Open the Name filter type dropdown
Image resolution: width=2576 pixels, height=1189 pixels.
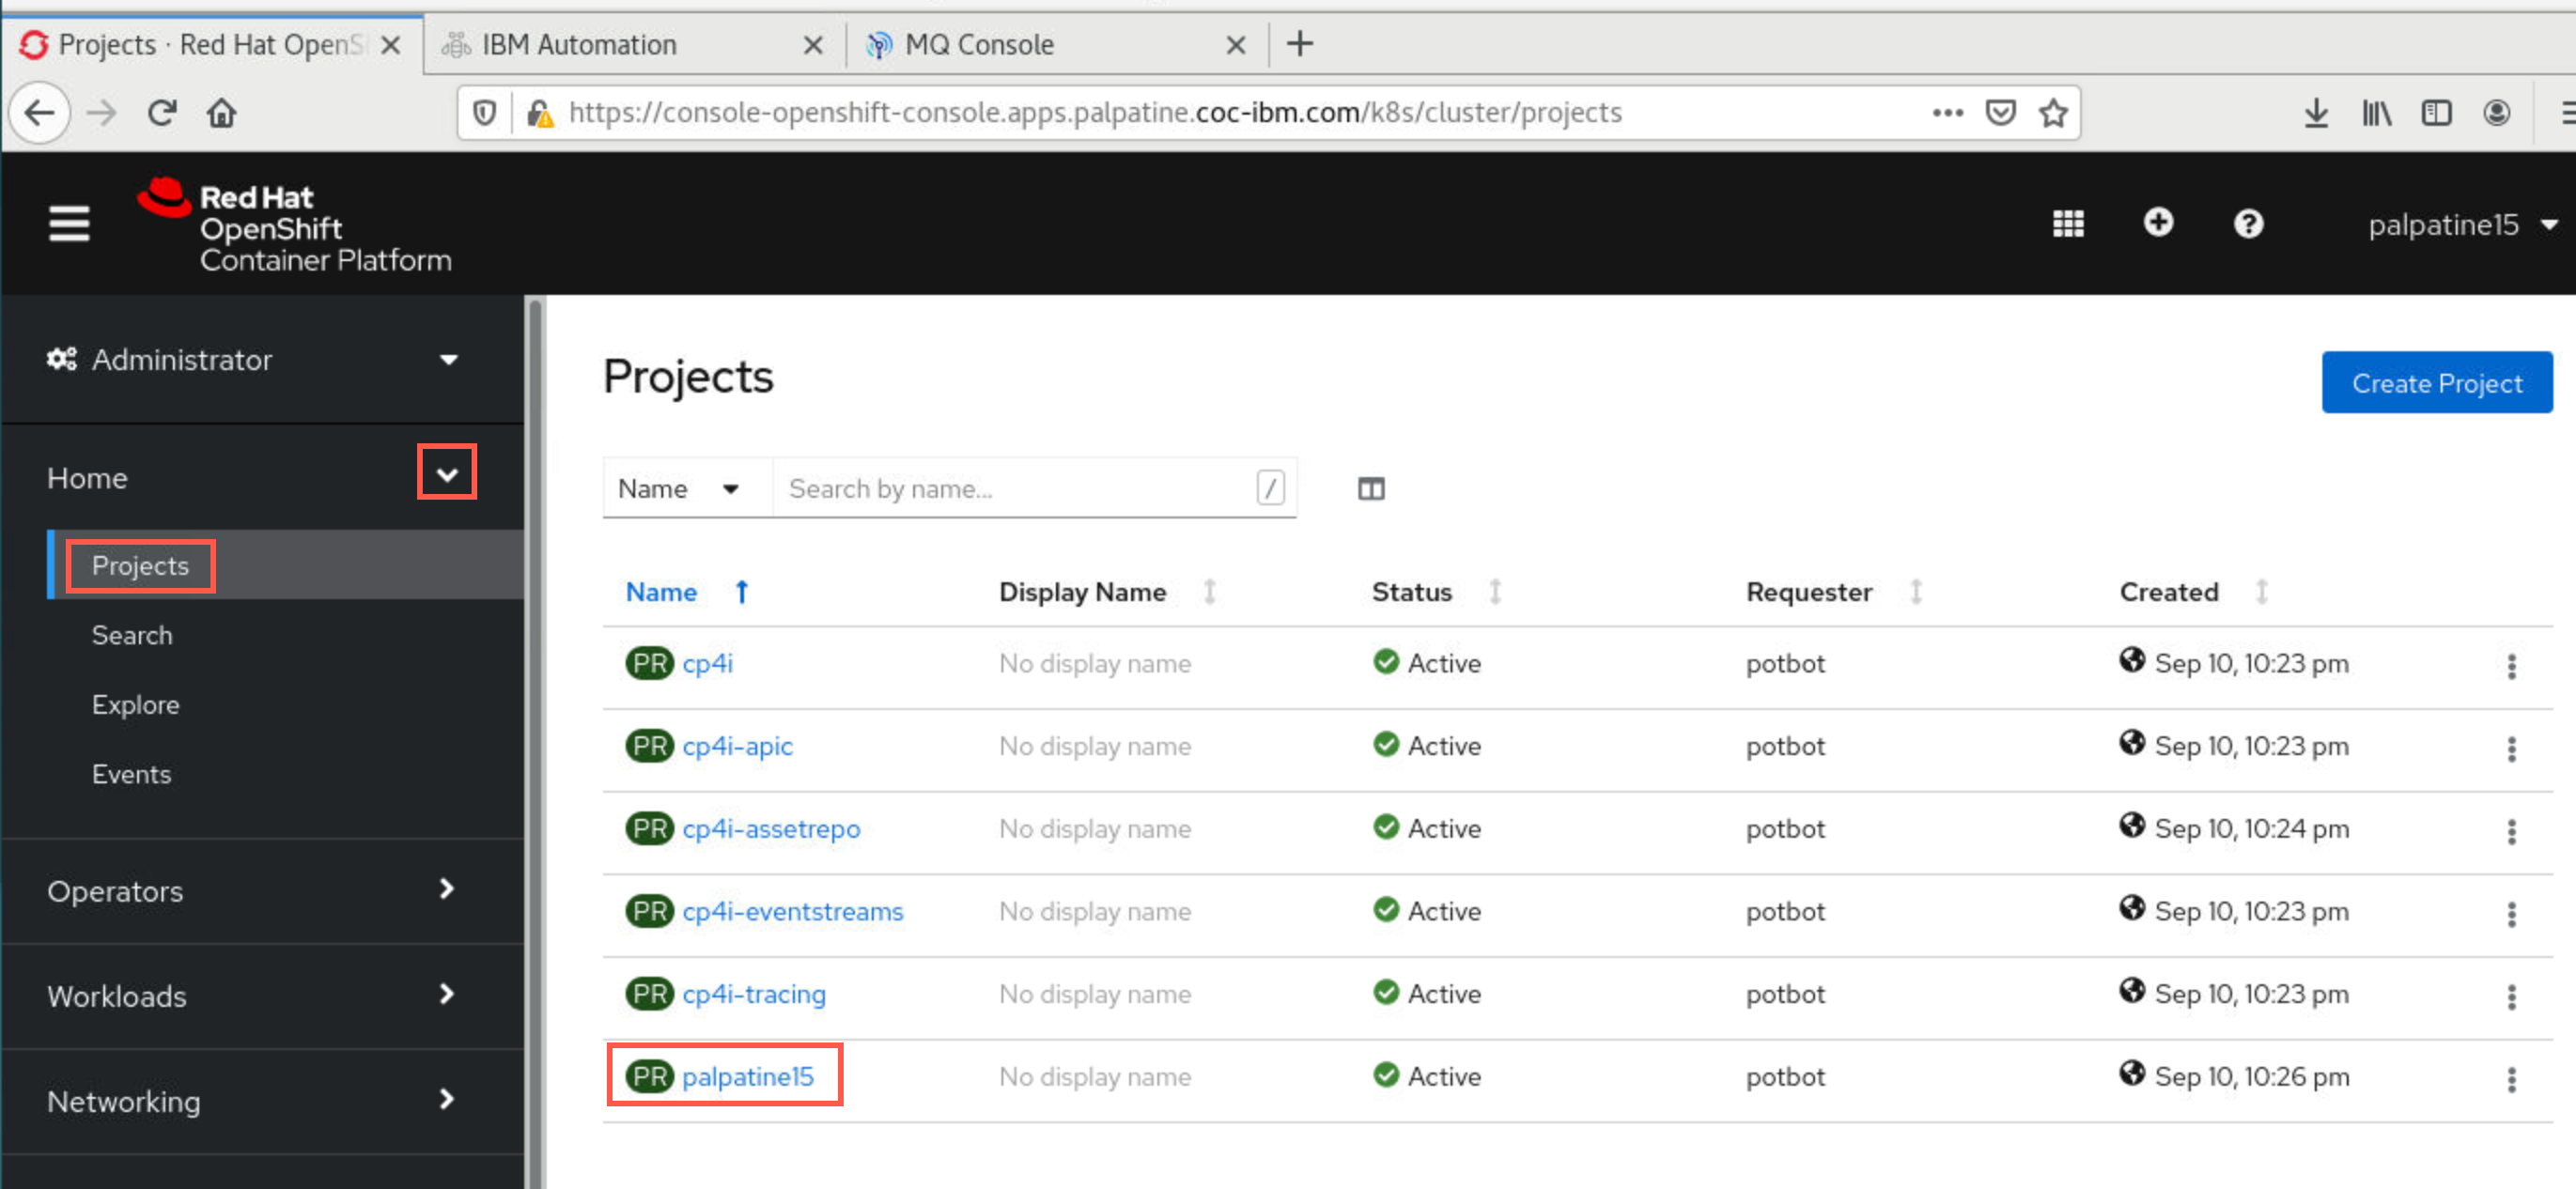tap(686, 489)
